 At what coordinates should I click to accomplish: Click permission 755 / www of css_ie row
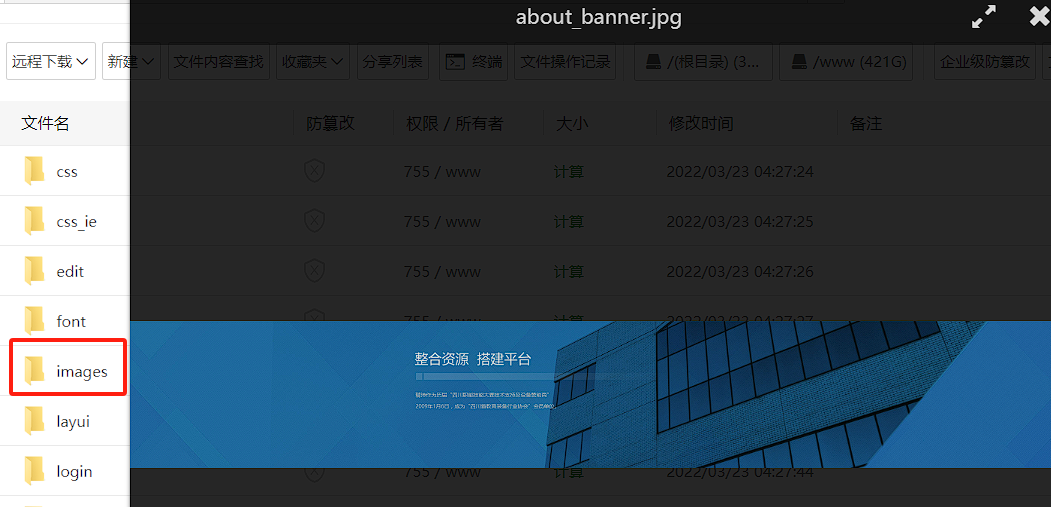pyautogui.click(x=442, y=221)
